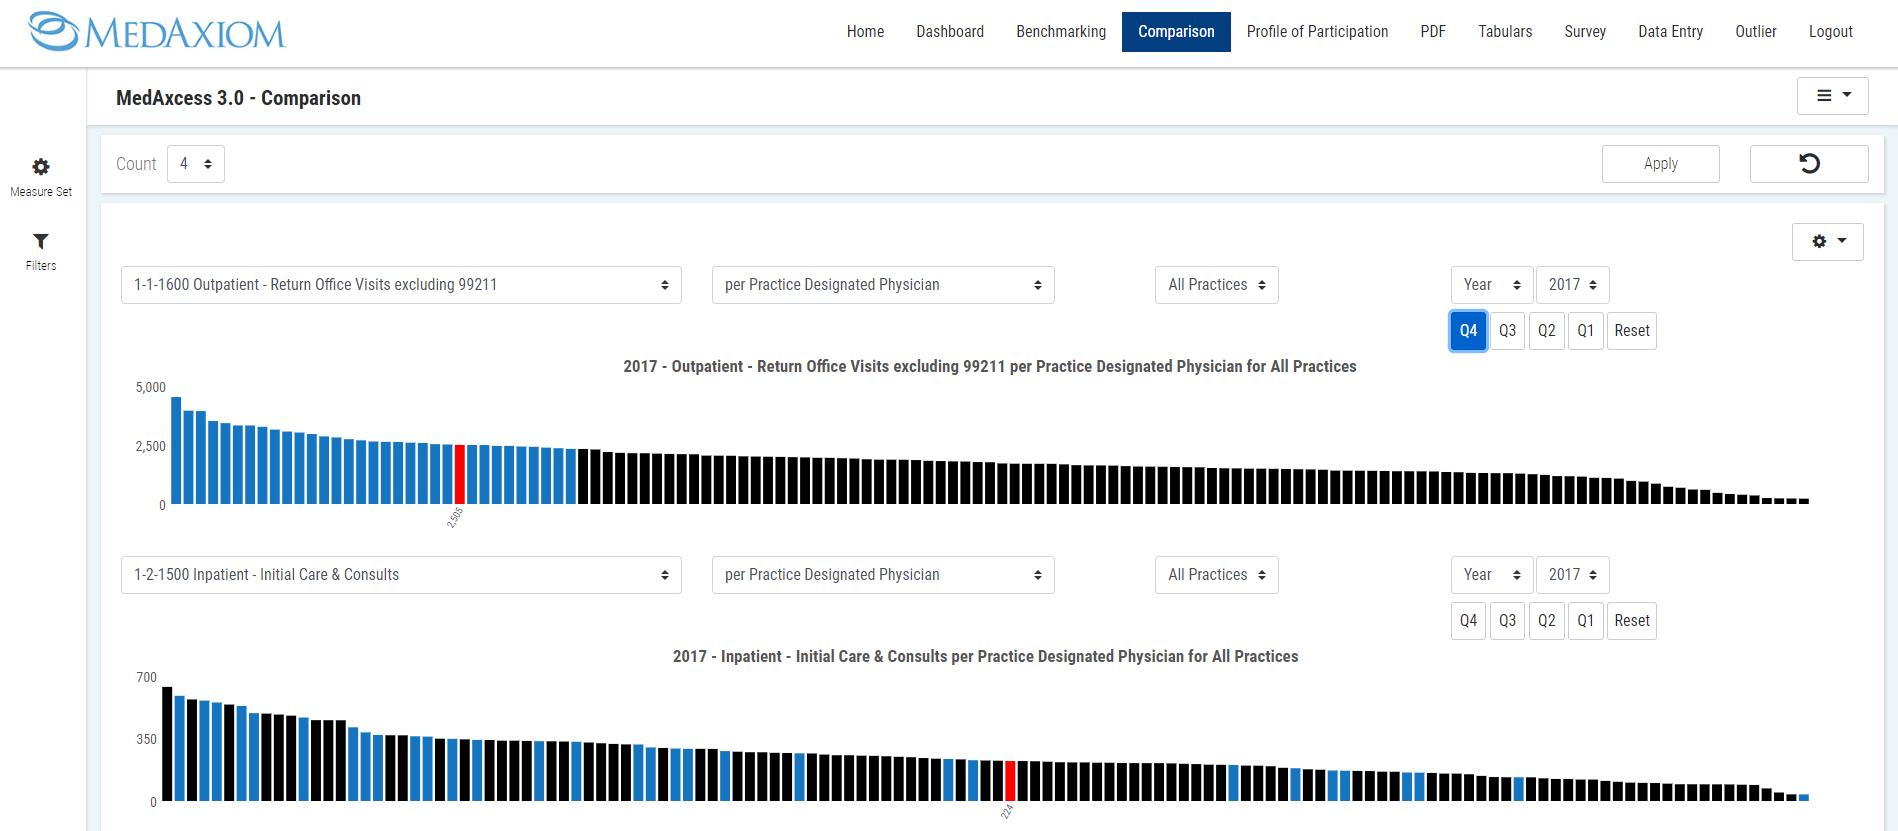The height and width of the screenshot is (831, 1898).
Task: Click Reset on the Inpatient chart quartiles
Action: pos(1631,621)
